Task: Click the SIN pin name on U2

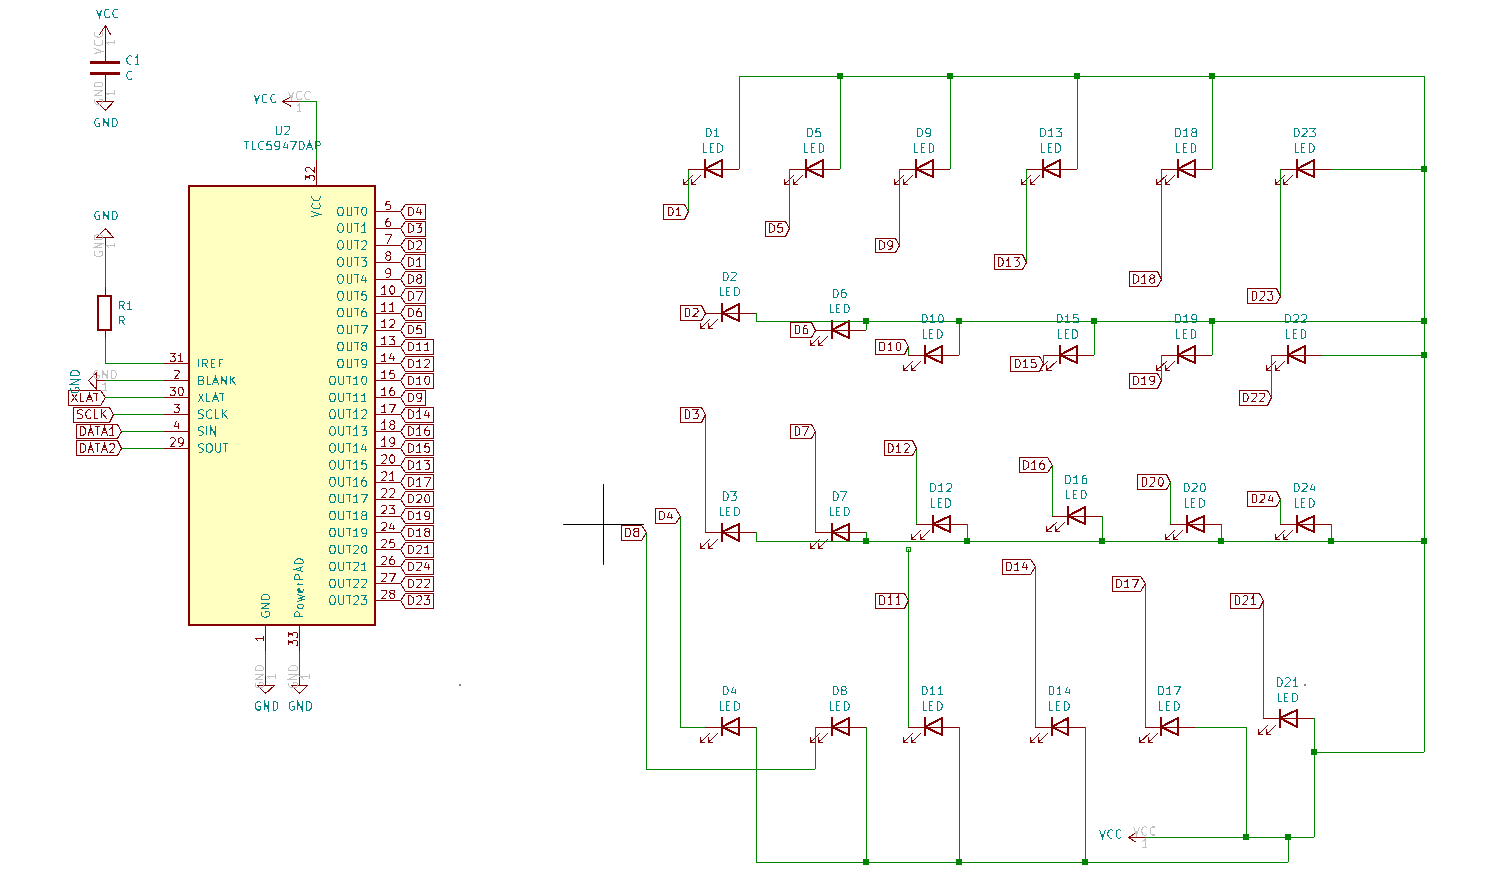Action: pos(207,431)
